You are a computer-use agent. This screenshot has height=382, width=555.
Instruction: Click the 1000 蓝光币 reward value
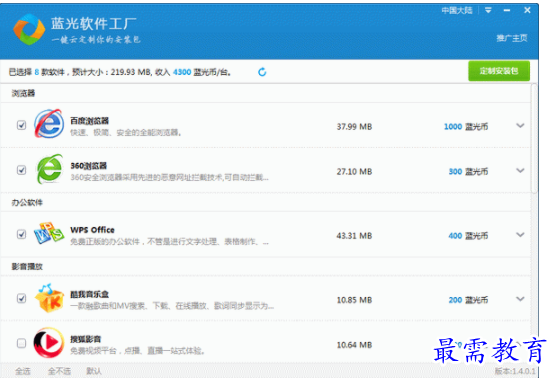click(x=466, y=127)
